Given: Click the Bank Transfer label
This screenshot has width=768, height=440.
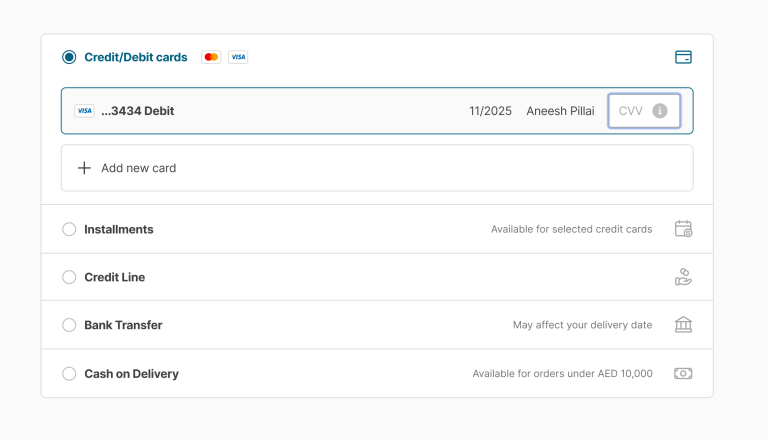Looking at the screenshot, I should (123, 325).
